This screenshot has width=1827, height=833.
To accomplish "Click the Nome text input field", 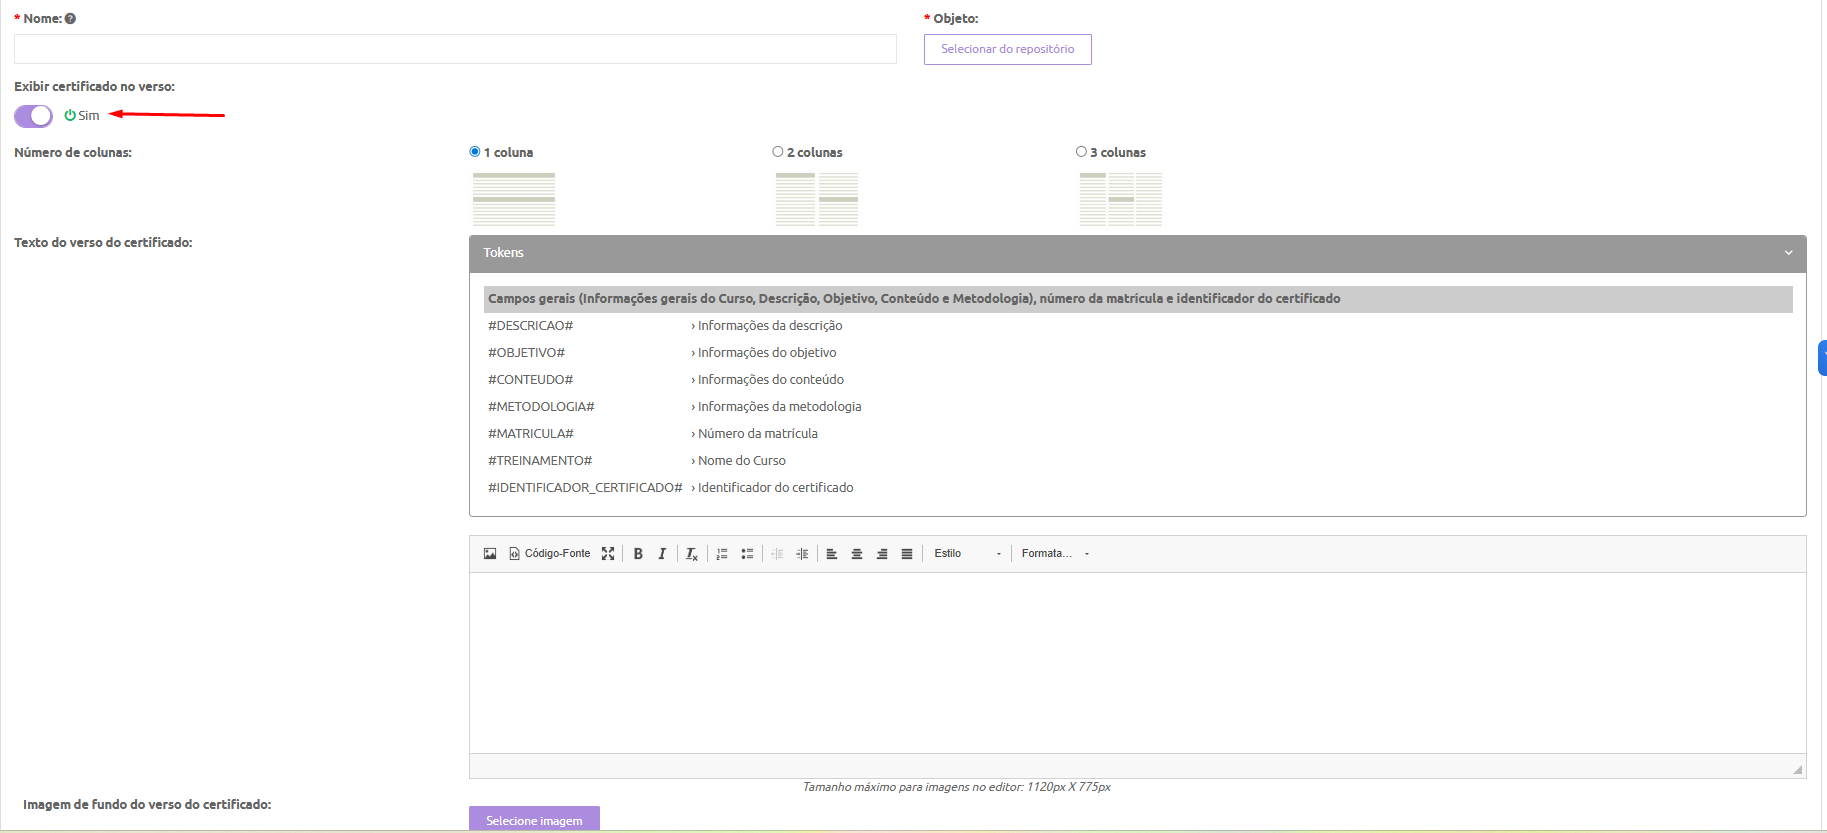I will click(x=455, y=50).
